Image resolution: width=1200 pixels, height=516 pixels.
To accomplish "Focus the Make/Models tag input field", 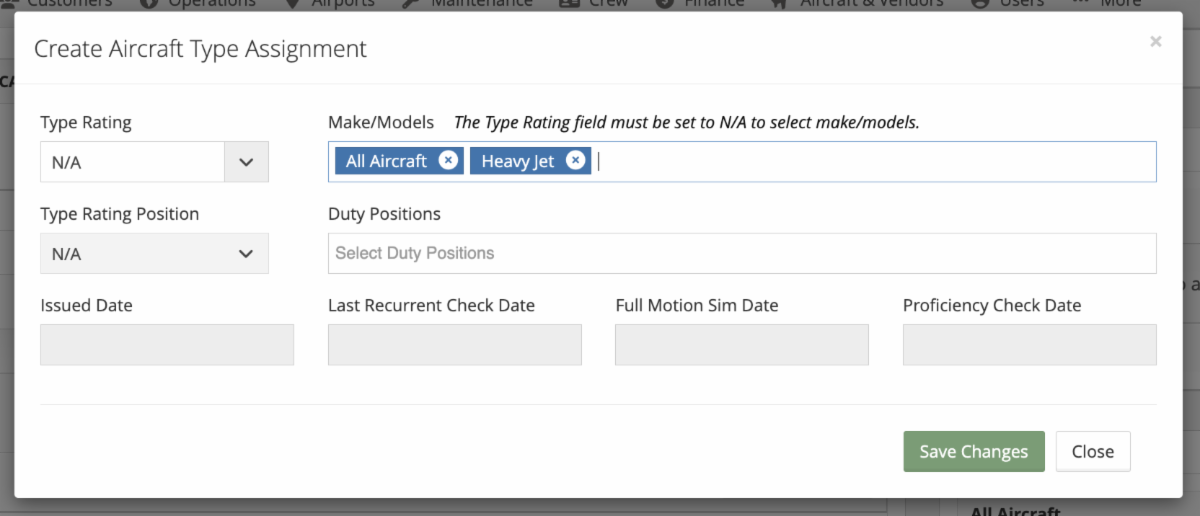I will tap(742, 161).
